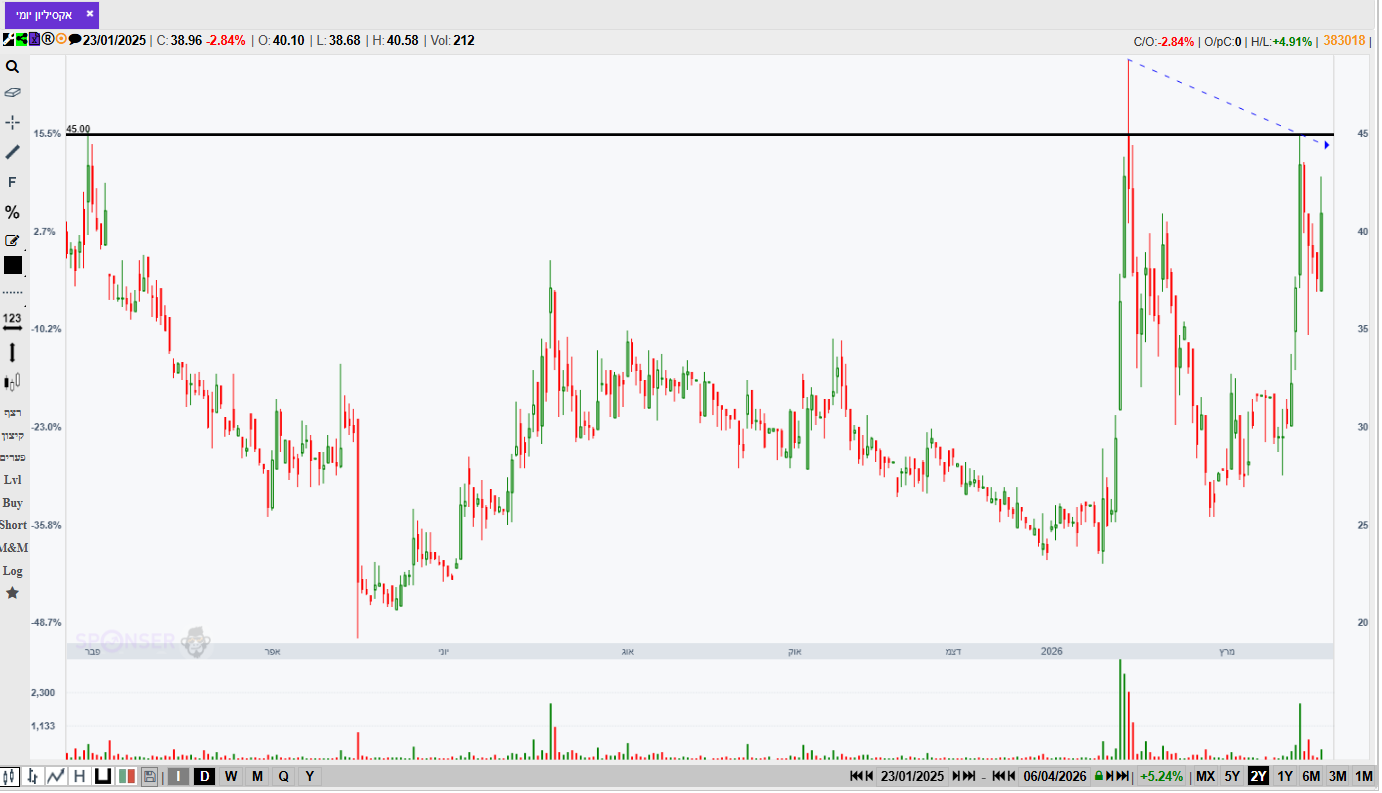1382x793 pixels.
Task: Select the vertical double-arrow tool
Action: (13, 352)
